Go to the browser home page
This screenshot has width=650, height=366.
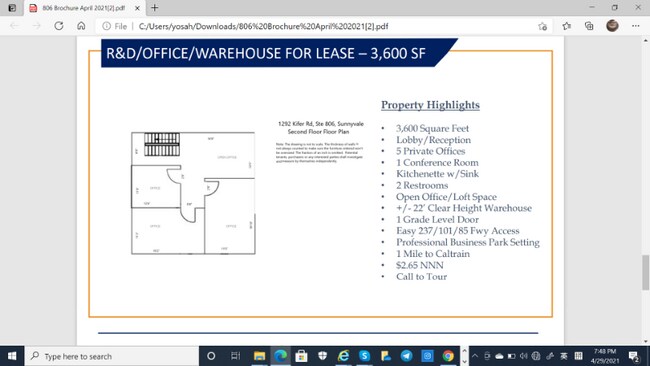click(x=81, y=26)
